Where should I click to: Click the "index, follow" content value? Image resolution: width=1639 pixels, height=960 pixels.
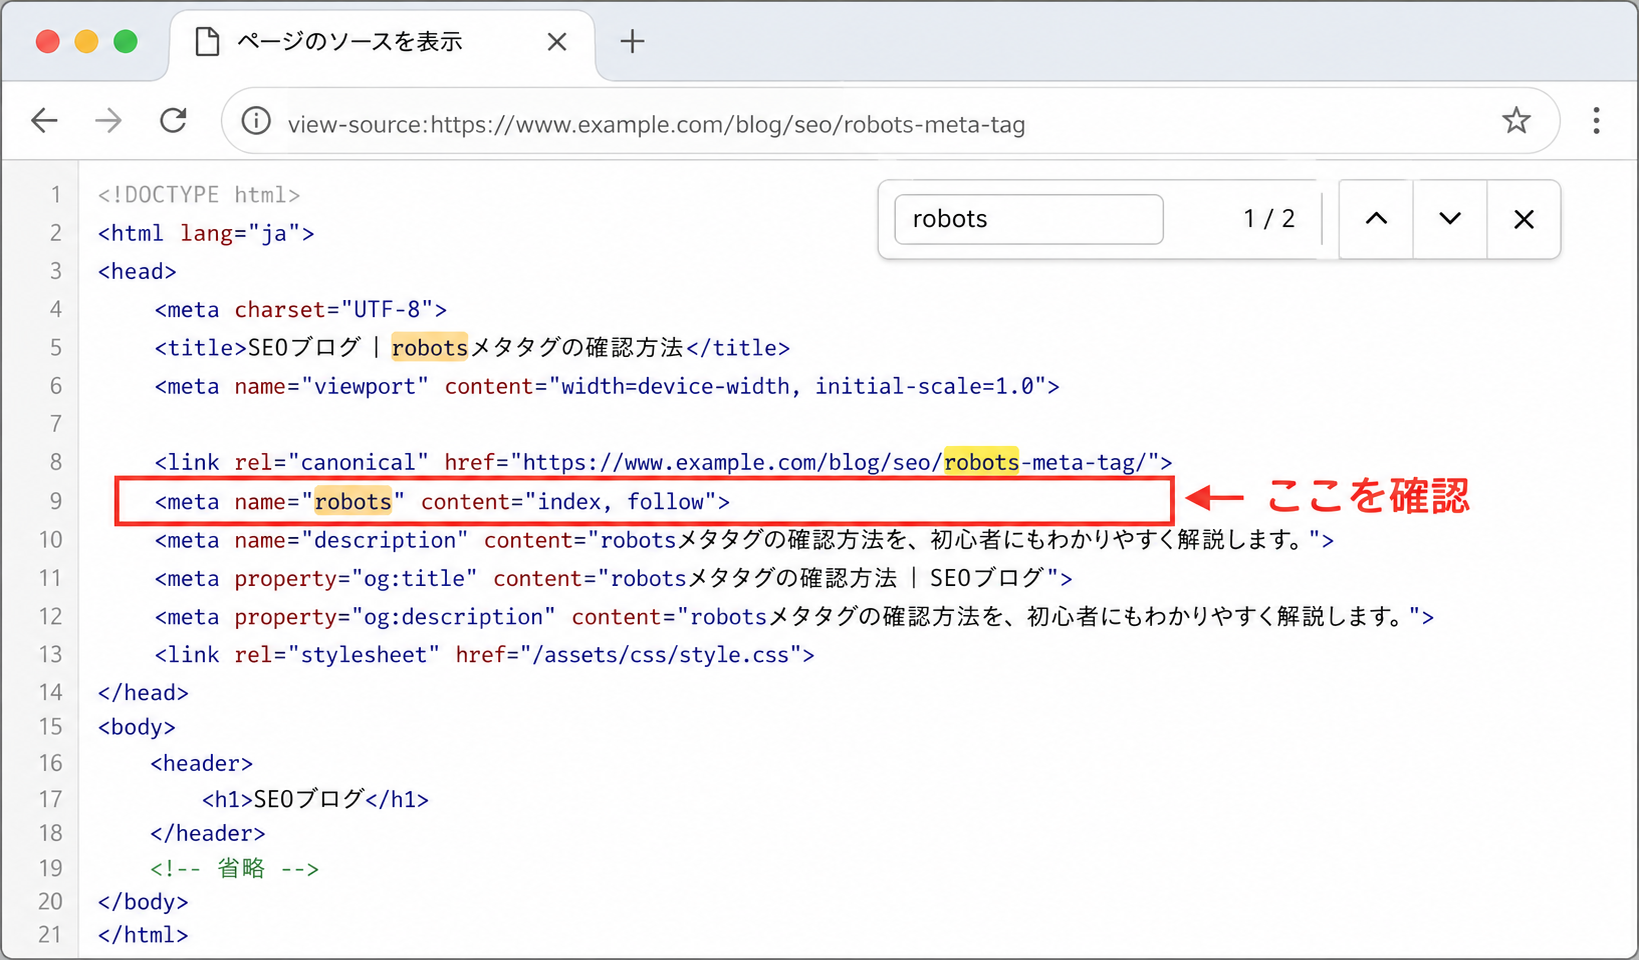point(623,501)
